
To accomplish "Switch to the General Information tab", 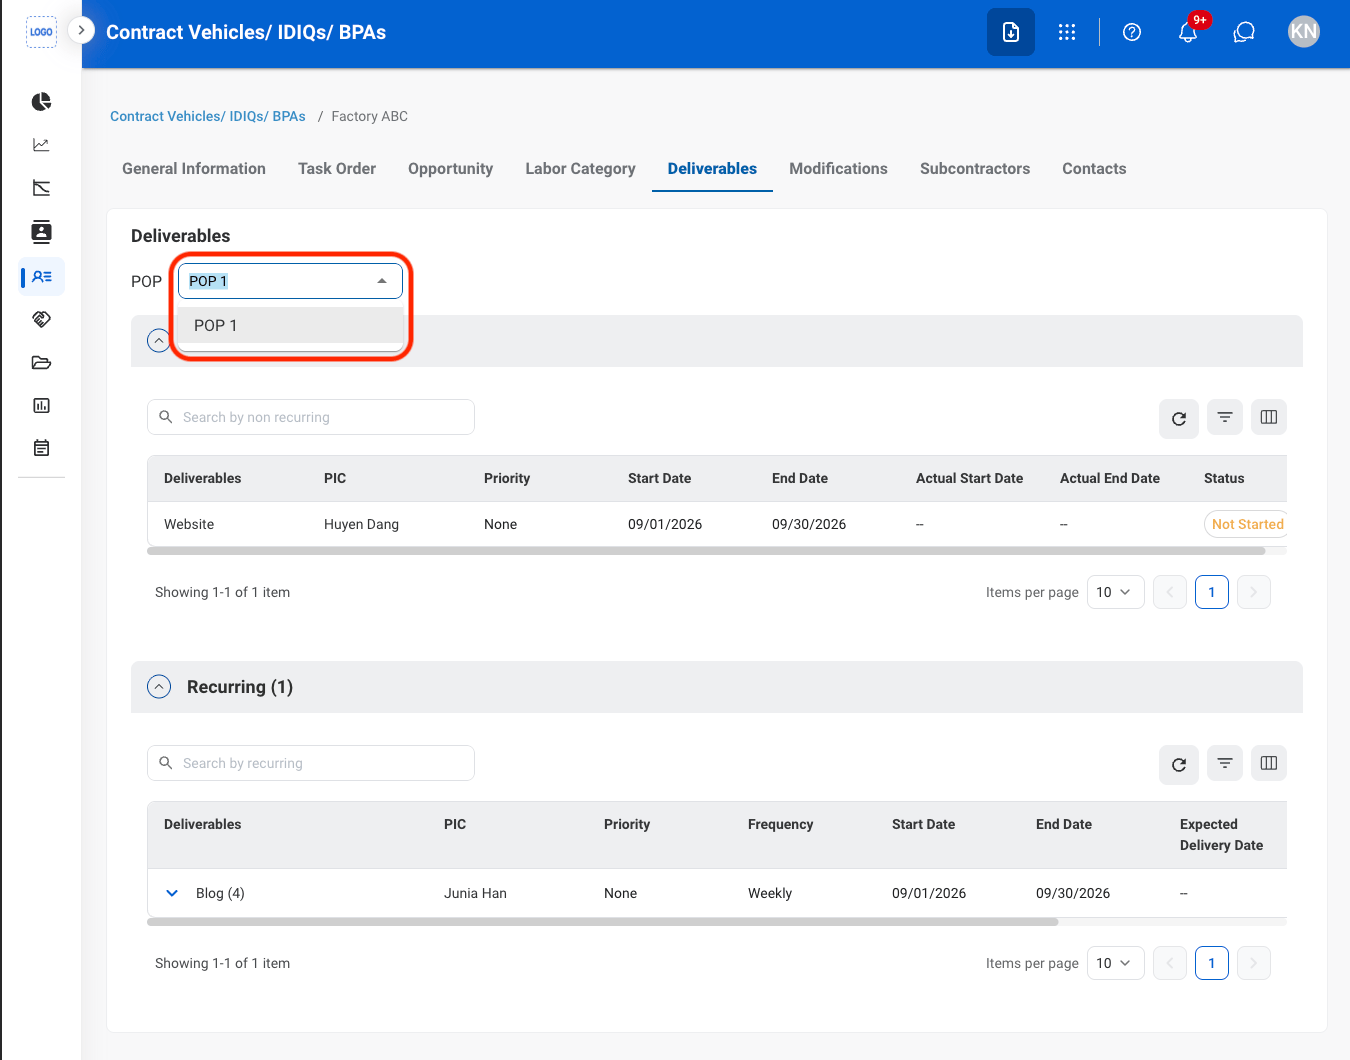I will pyautogui.click(x=194, y=169).
